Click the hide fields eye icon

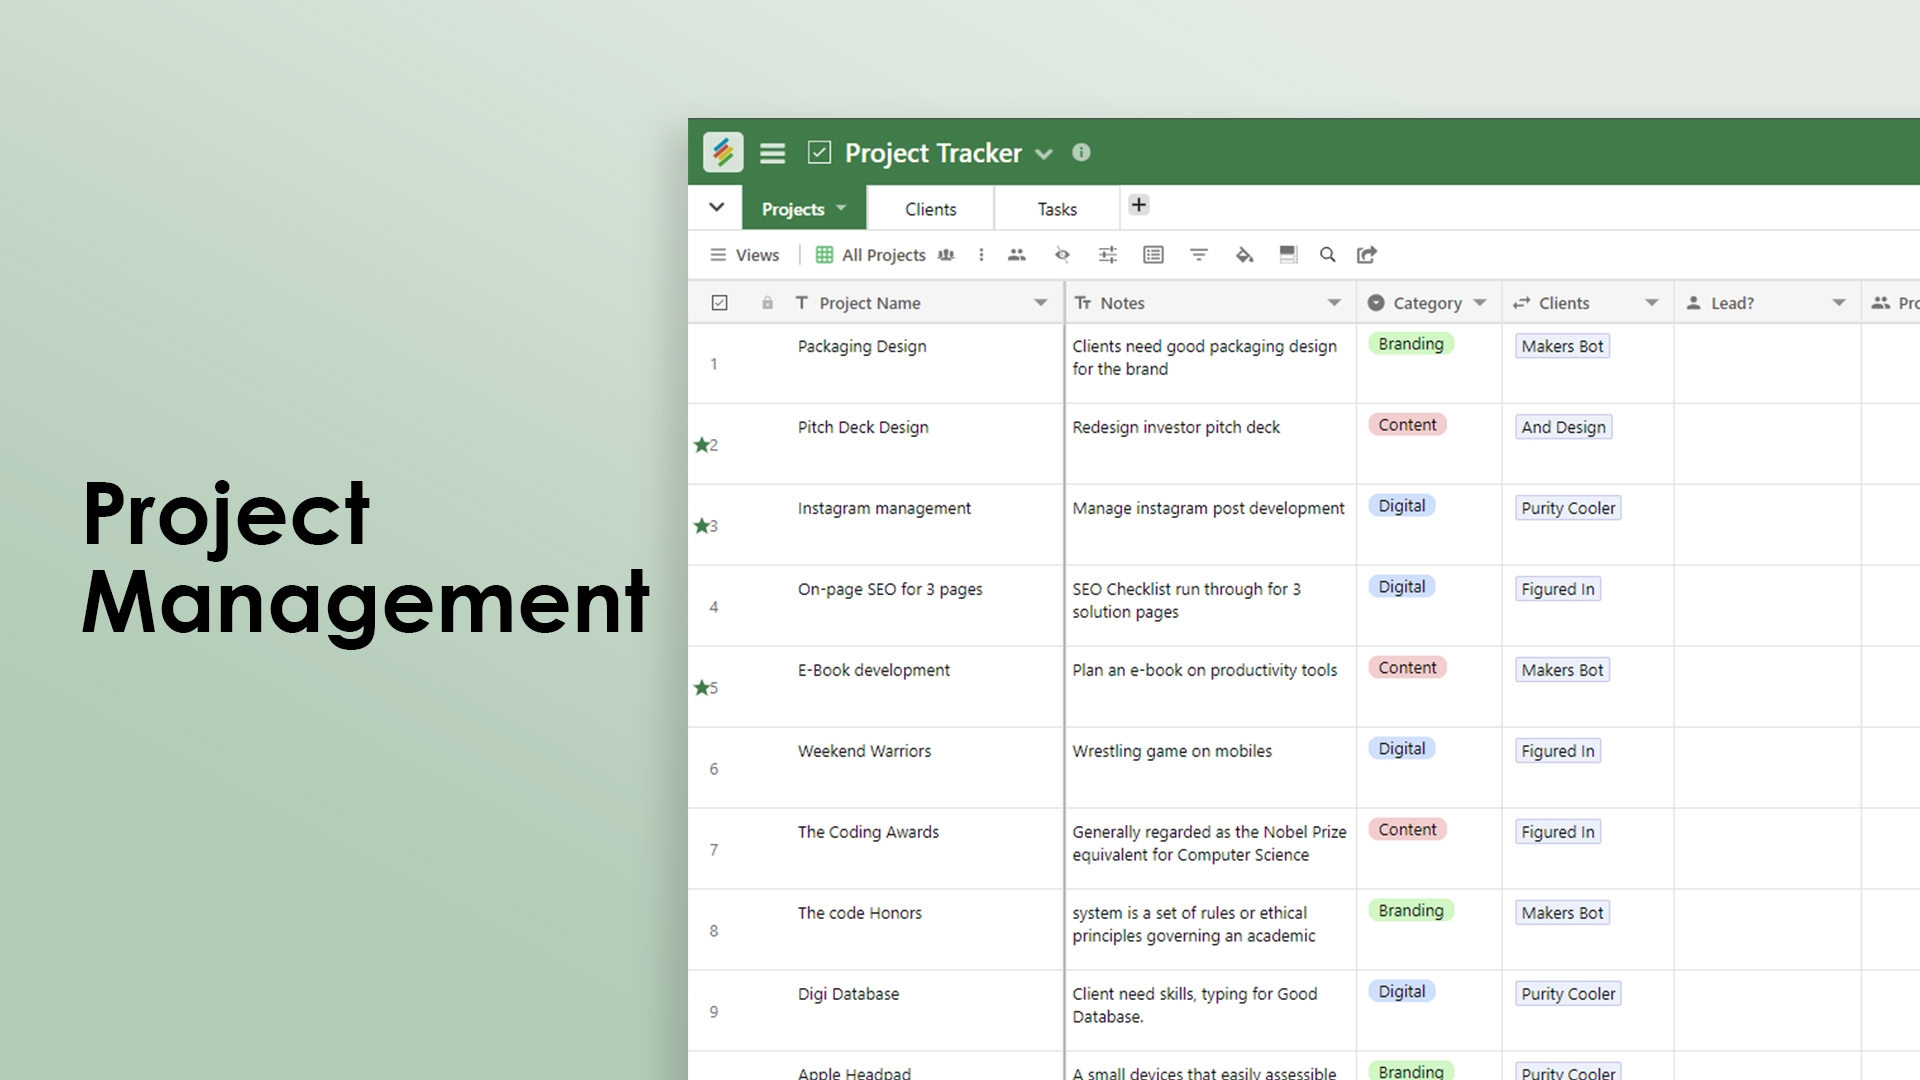1062,255
